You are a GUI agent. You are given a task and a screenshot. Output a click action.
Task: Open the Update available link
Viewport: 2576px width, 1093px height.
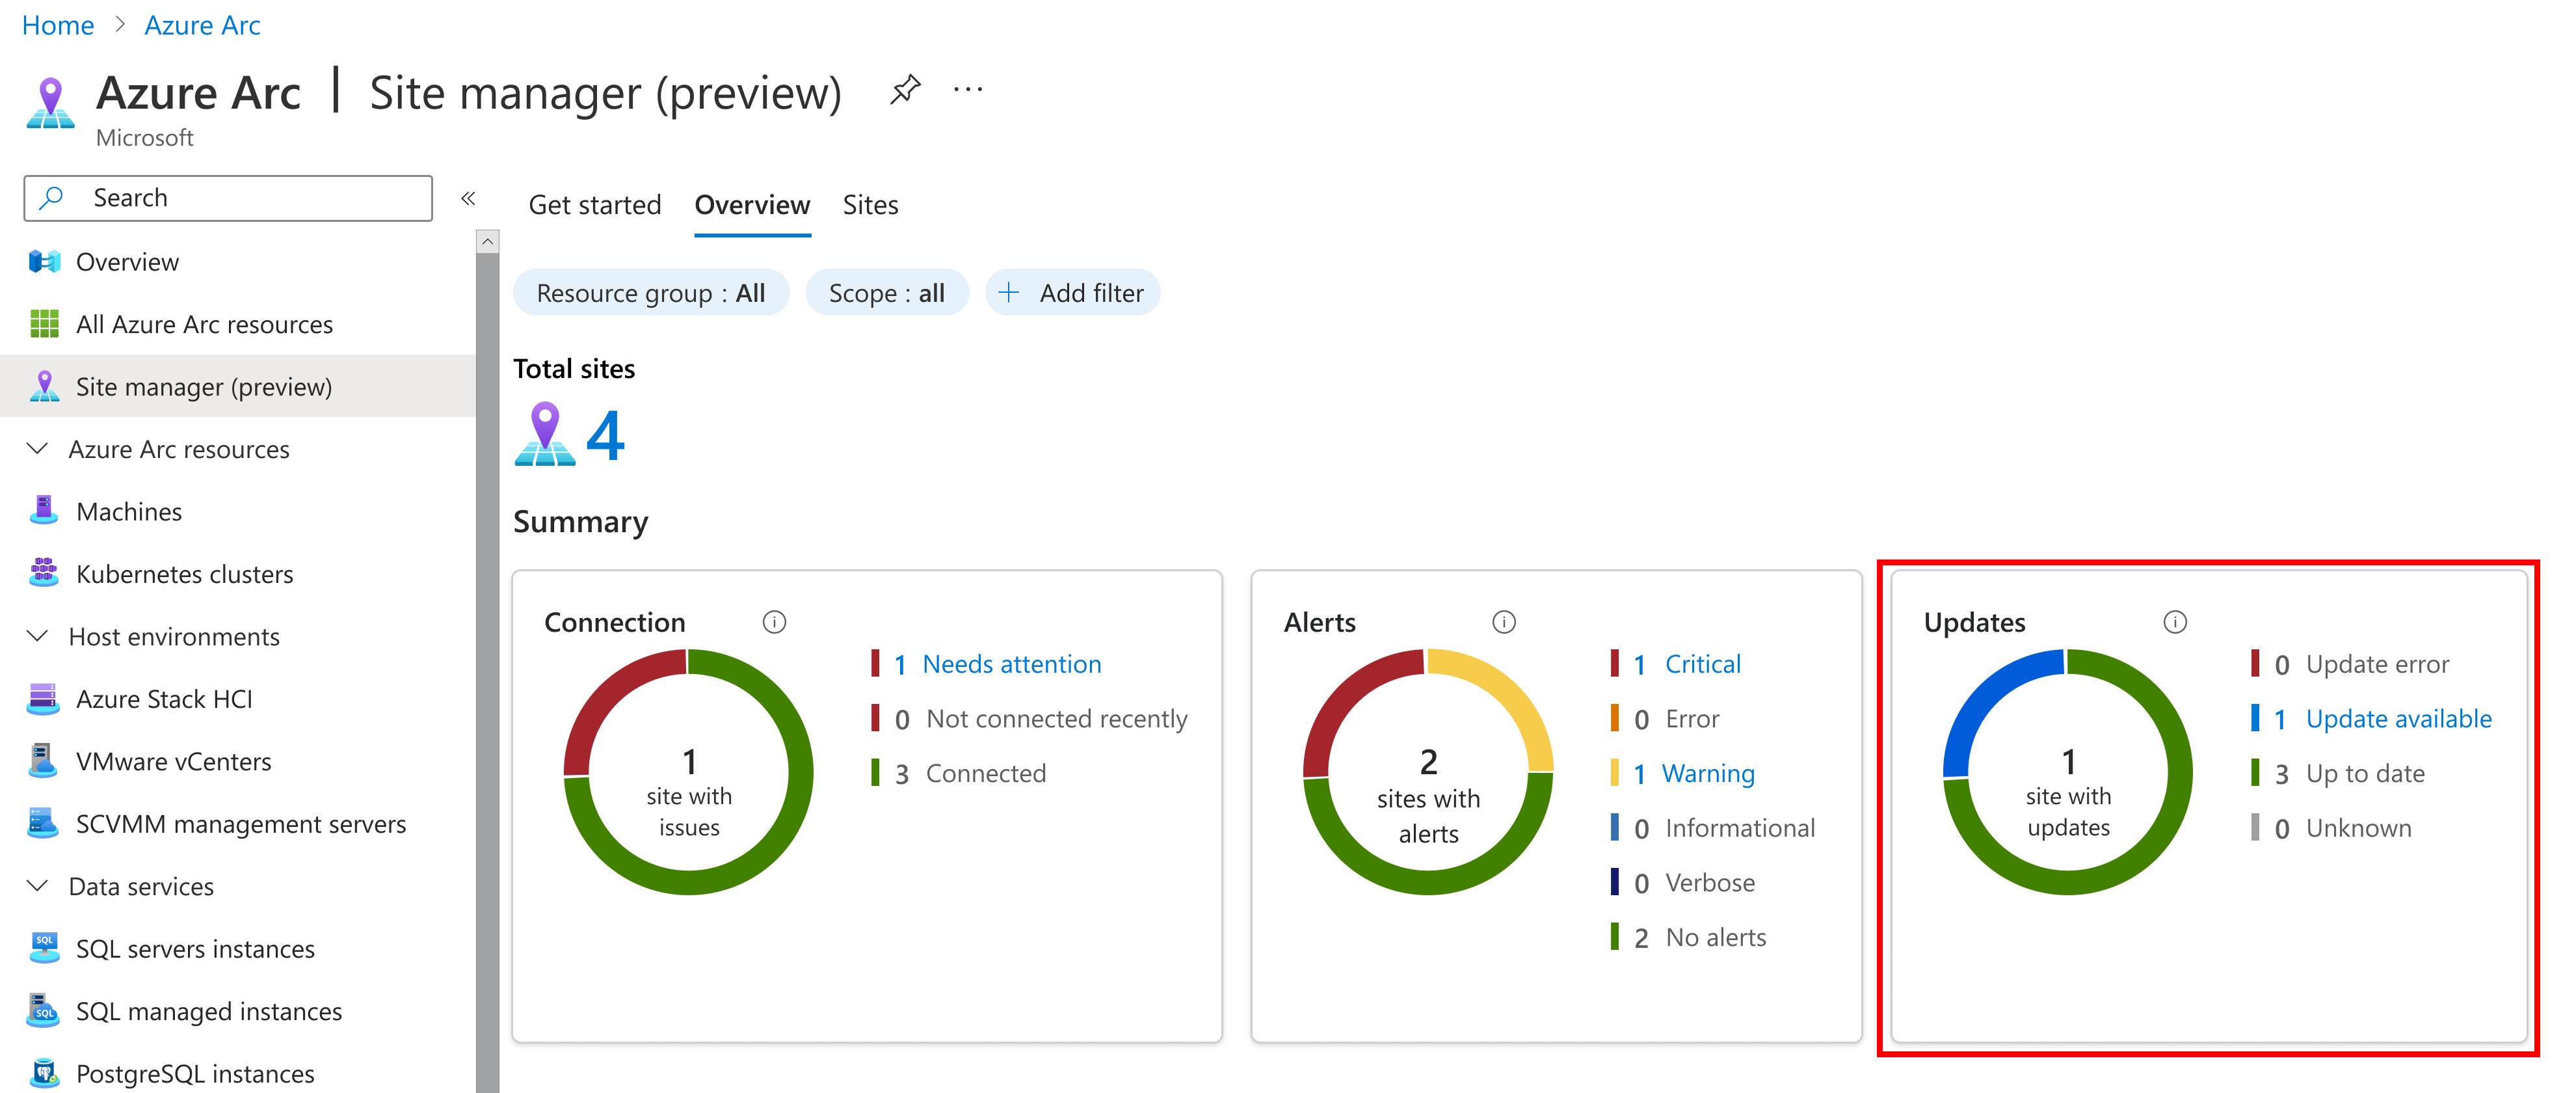coord(2398,718)
